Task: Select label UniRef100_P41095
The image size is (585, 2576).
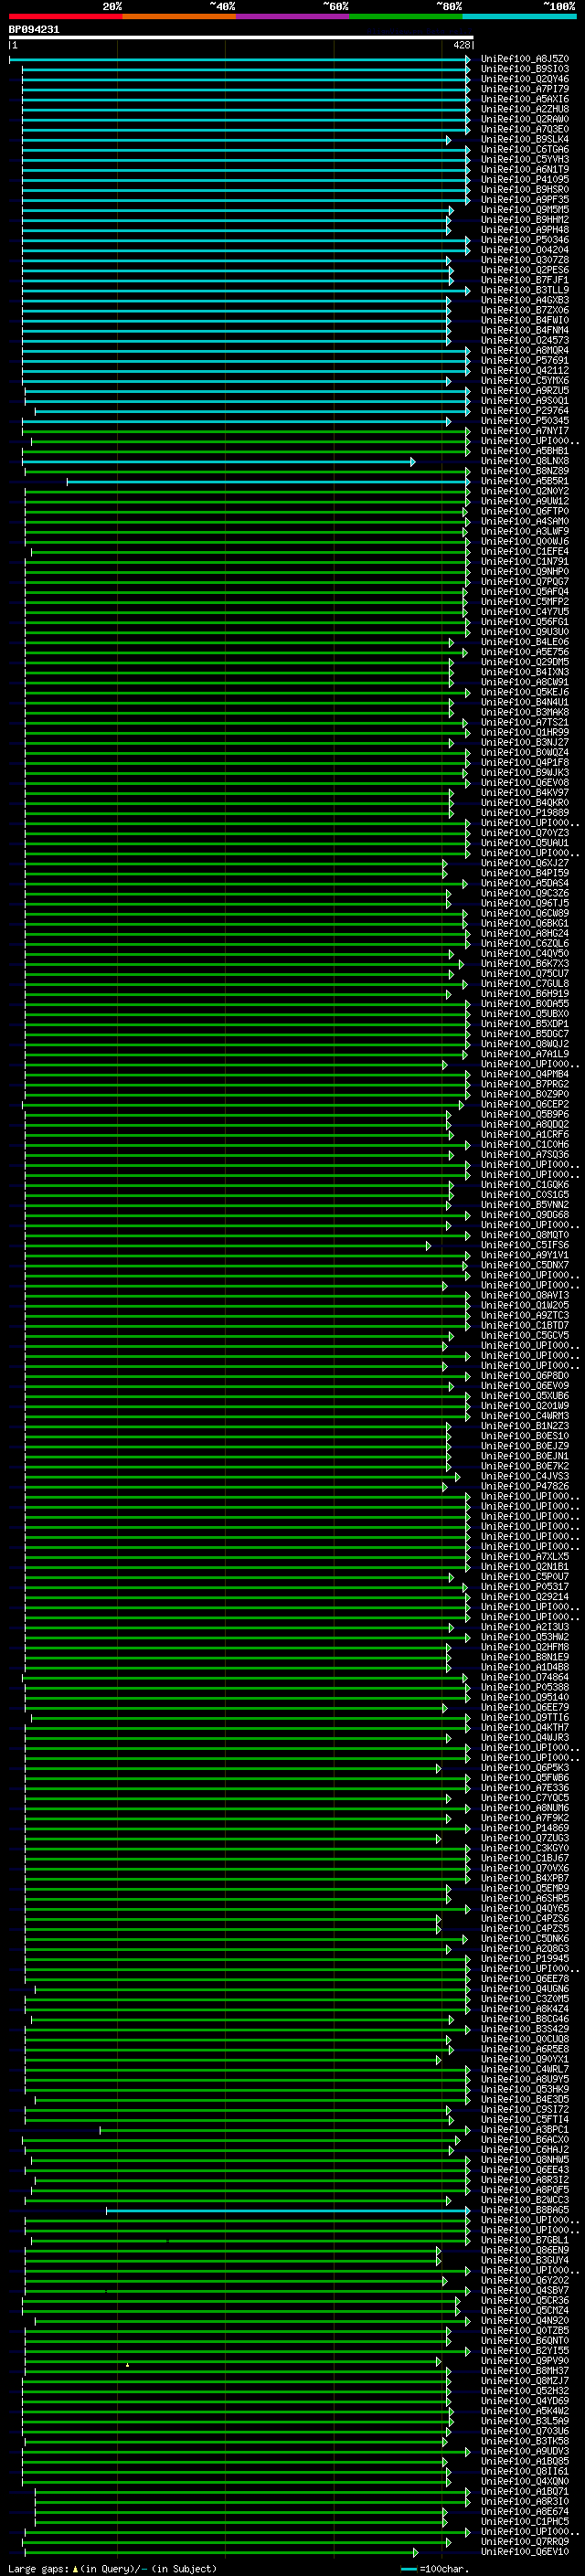Action: pos(525,180)
